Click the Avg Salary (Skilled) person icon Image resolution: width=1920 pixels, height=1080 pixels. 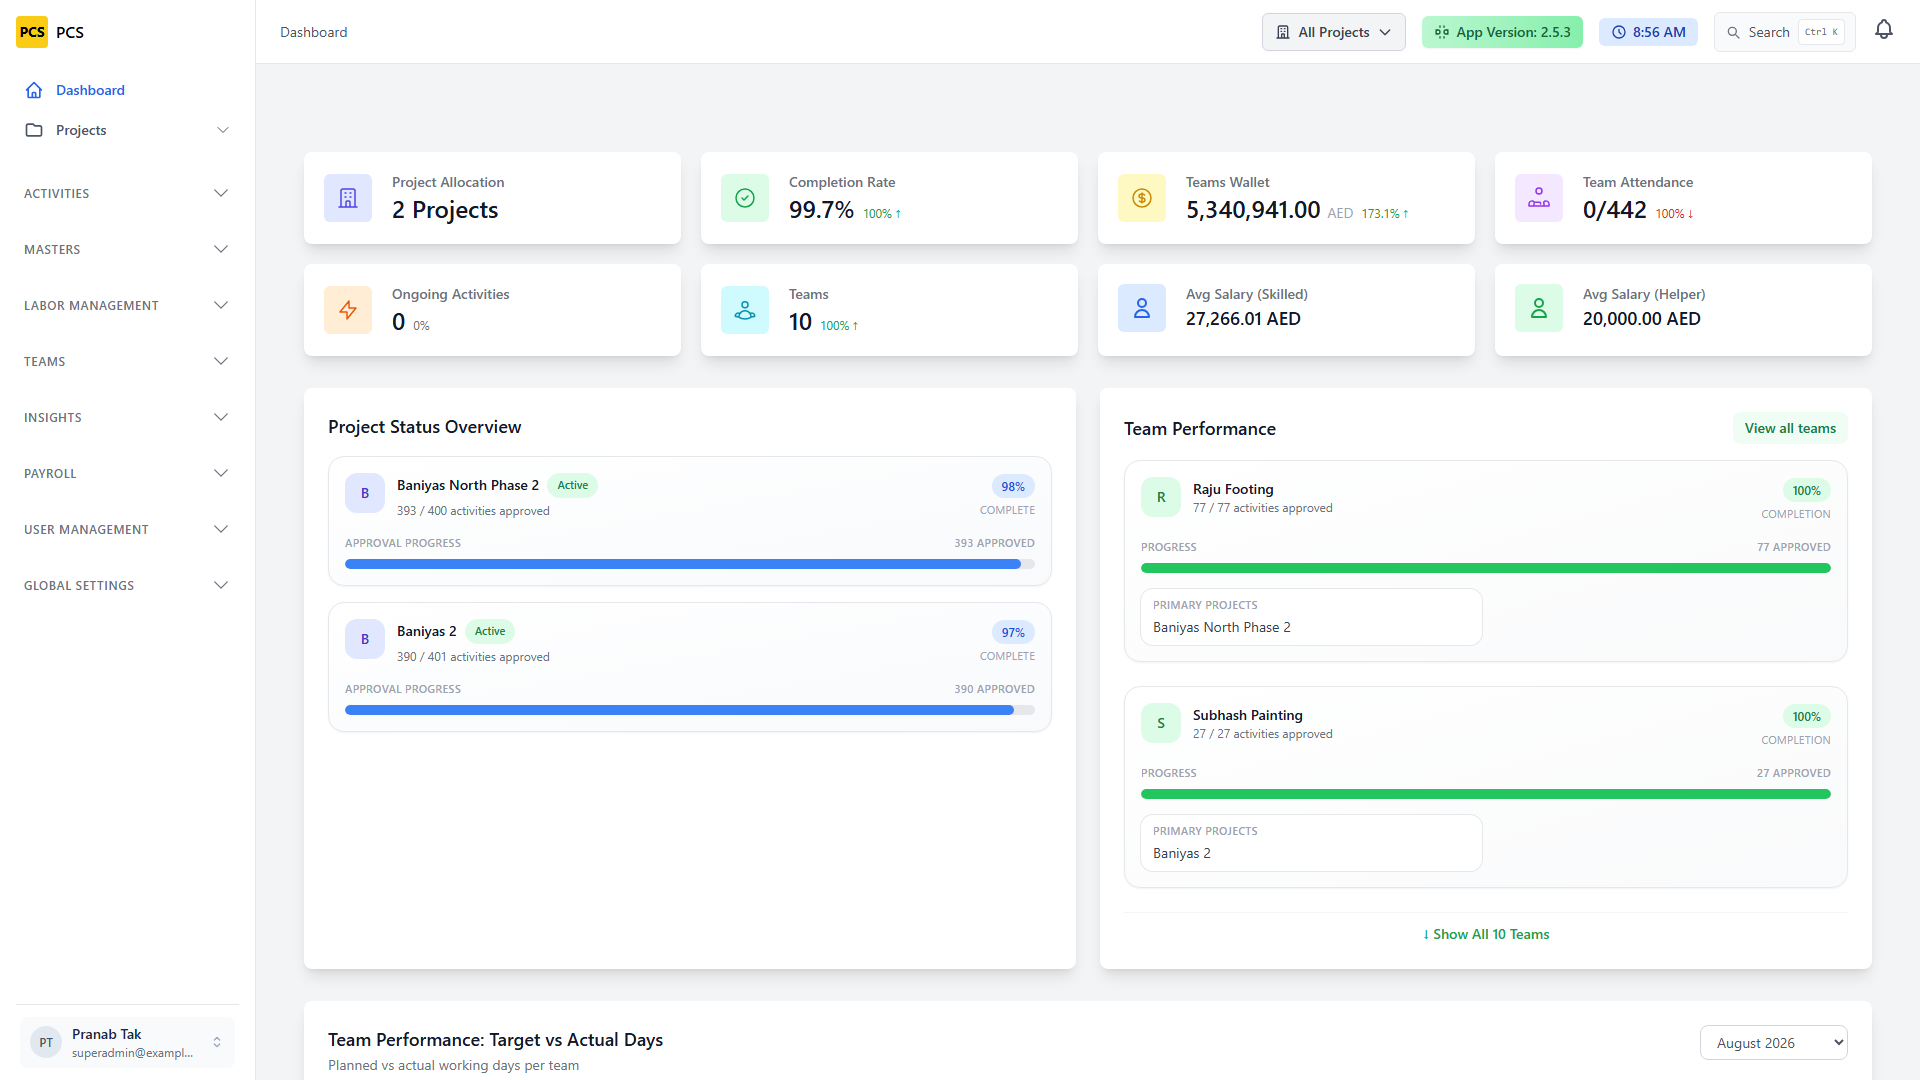[x=1142, y=310]
